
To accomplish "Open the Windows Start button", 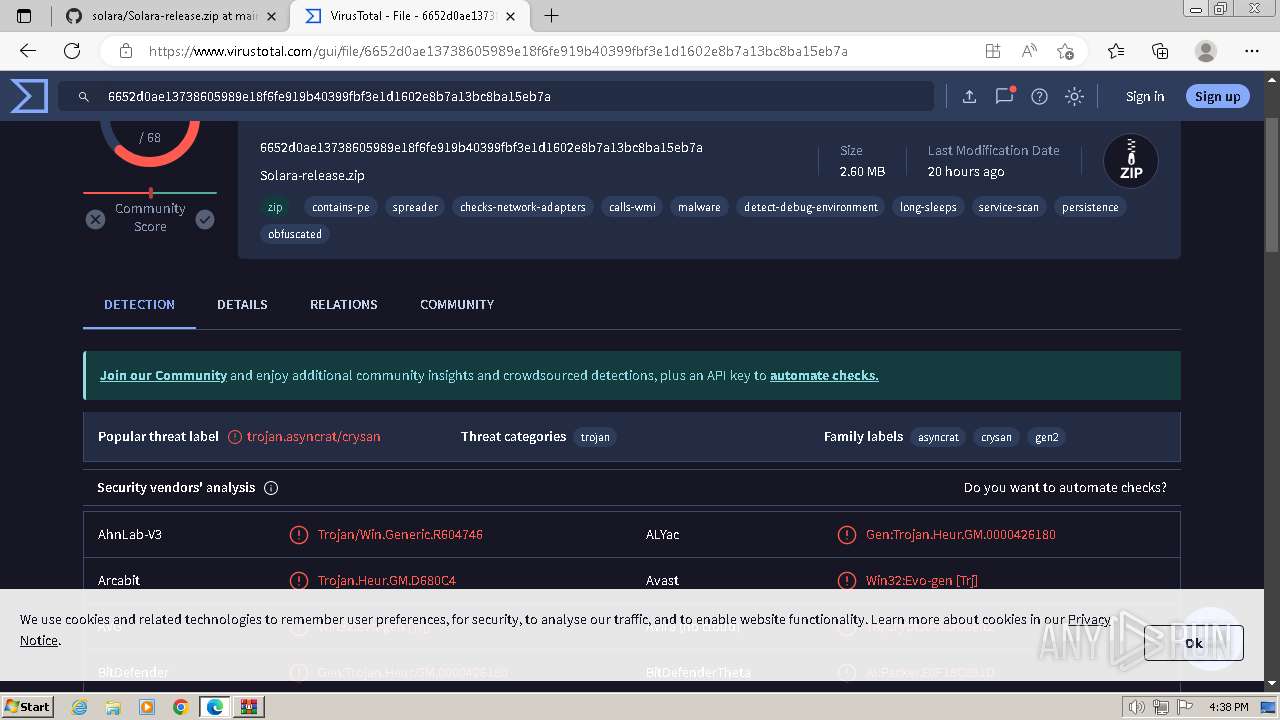I will pyautogui.click(x=27, y=706).
